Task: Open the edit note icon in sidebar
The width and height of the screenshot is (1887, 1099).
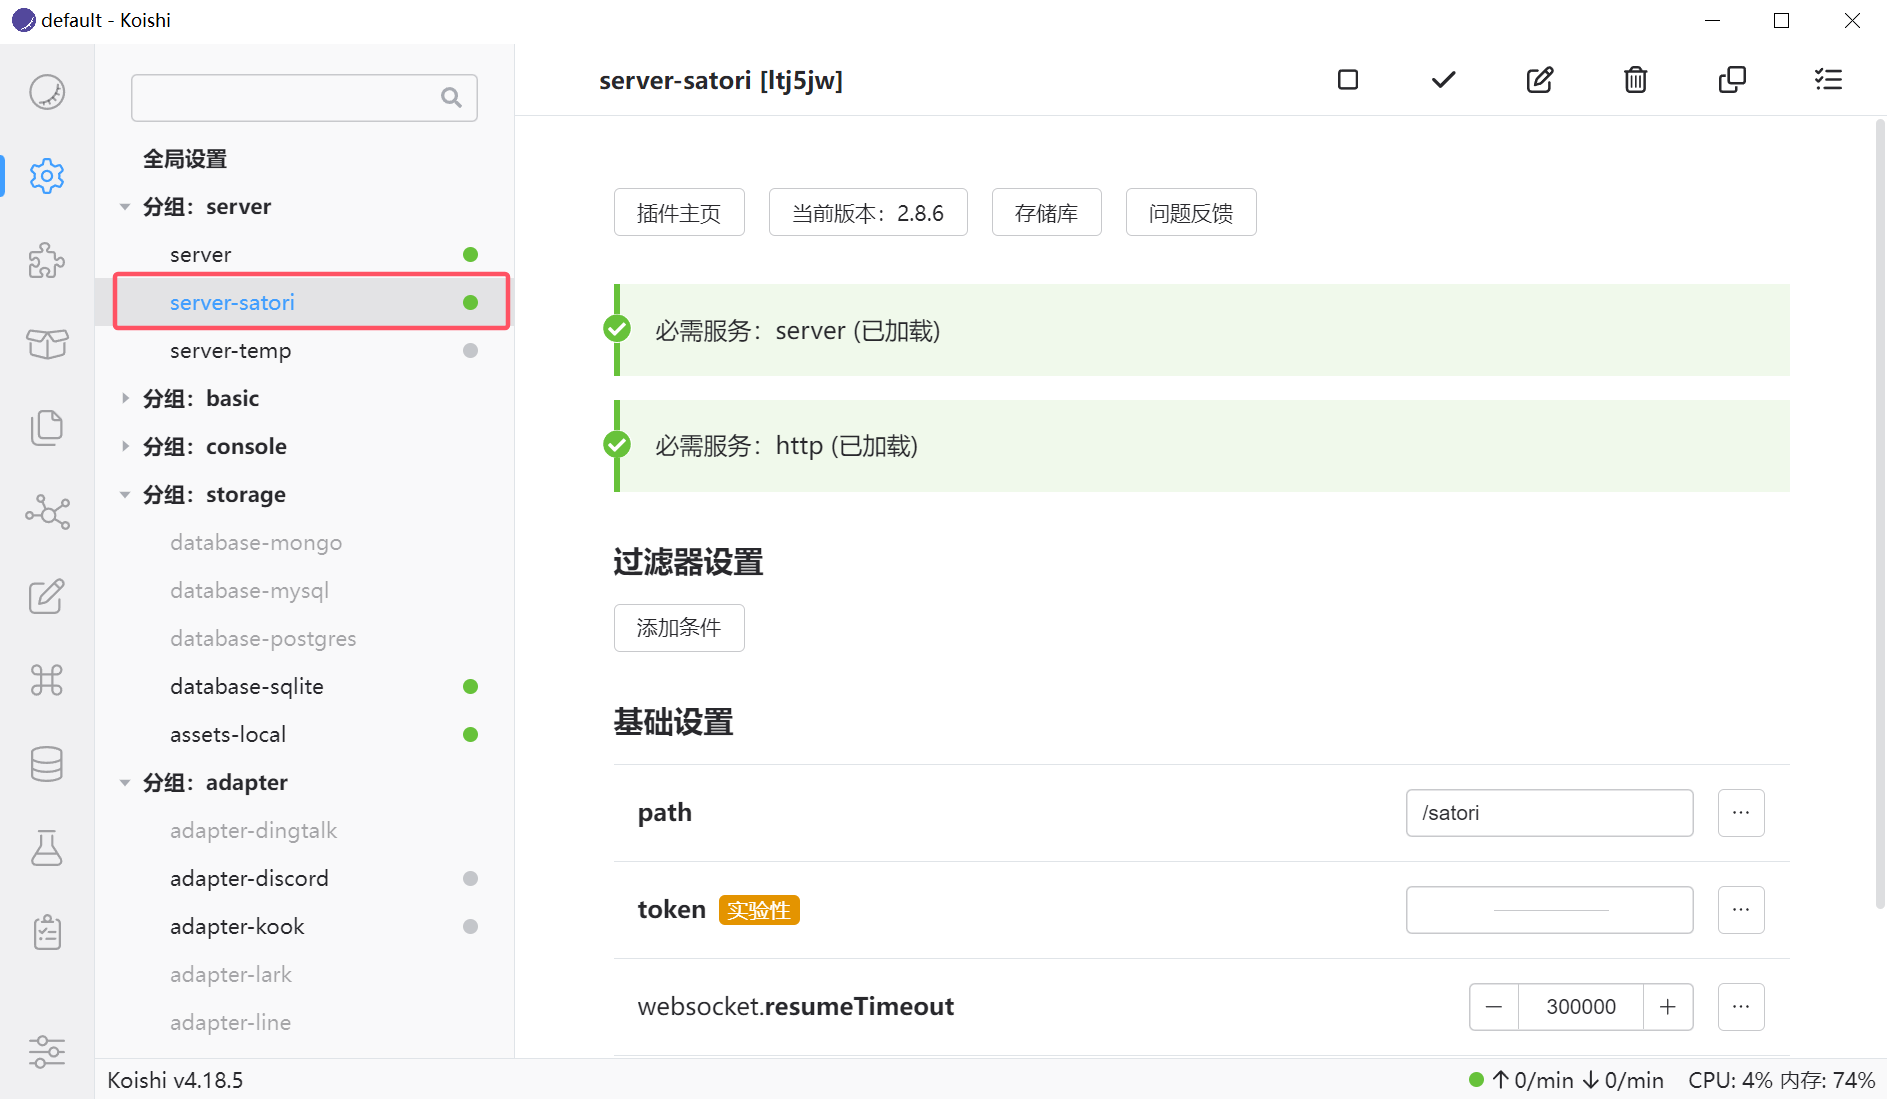Action: click(47, 596)
